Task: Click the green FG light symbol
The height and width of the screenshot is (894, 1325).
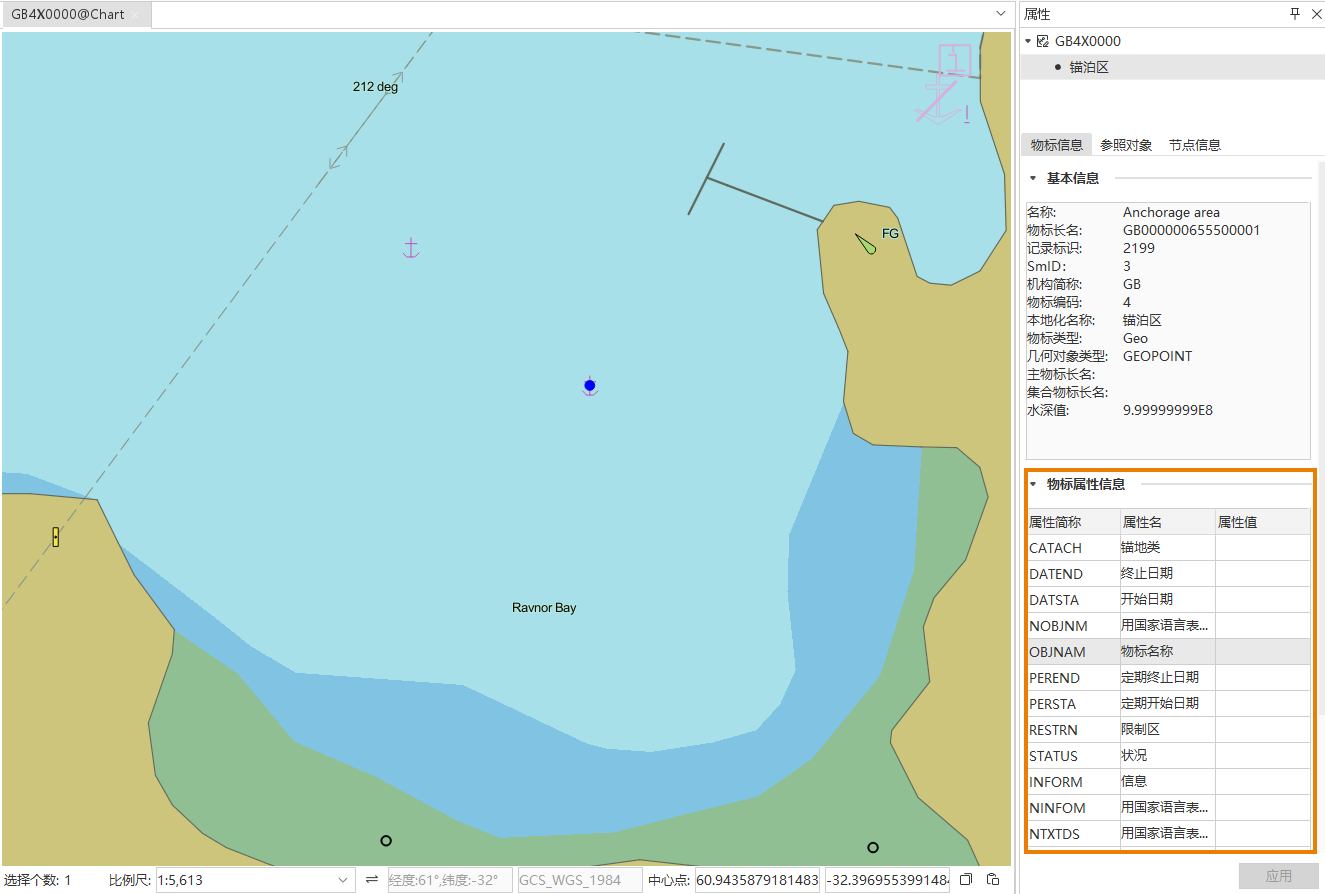Action: click(x=866, y=243)
